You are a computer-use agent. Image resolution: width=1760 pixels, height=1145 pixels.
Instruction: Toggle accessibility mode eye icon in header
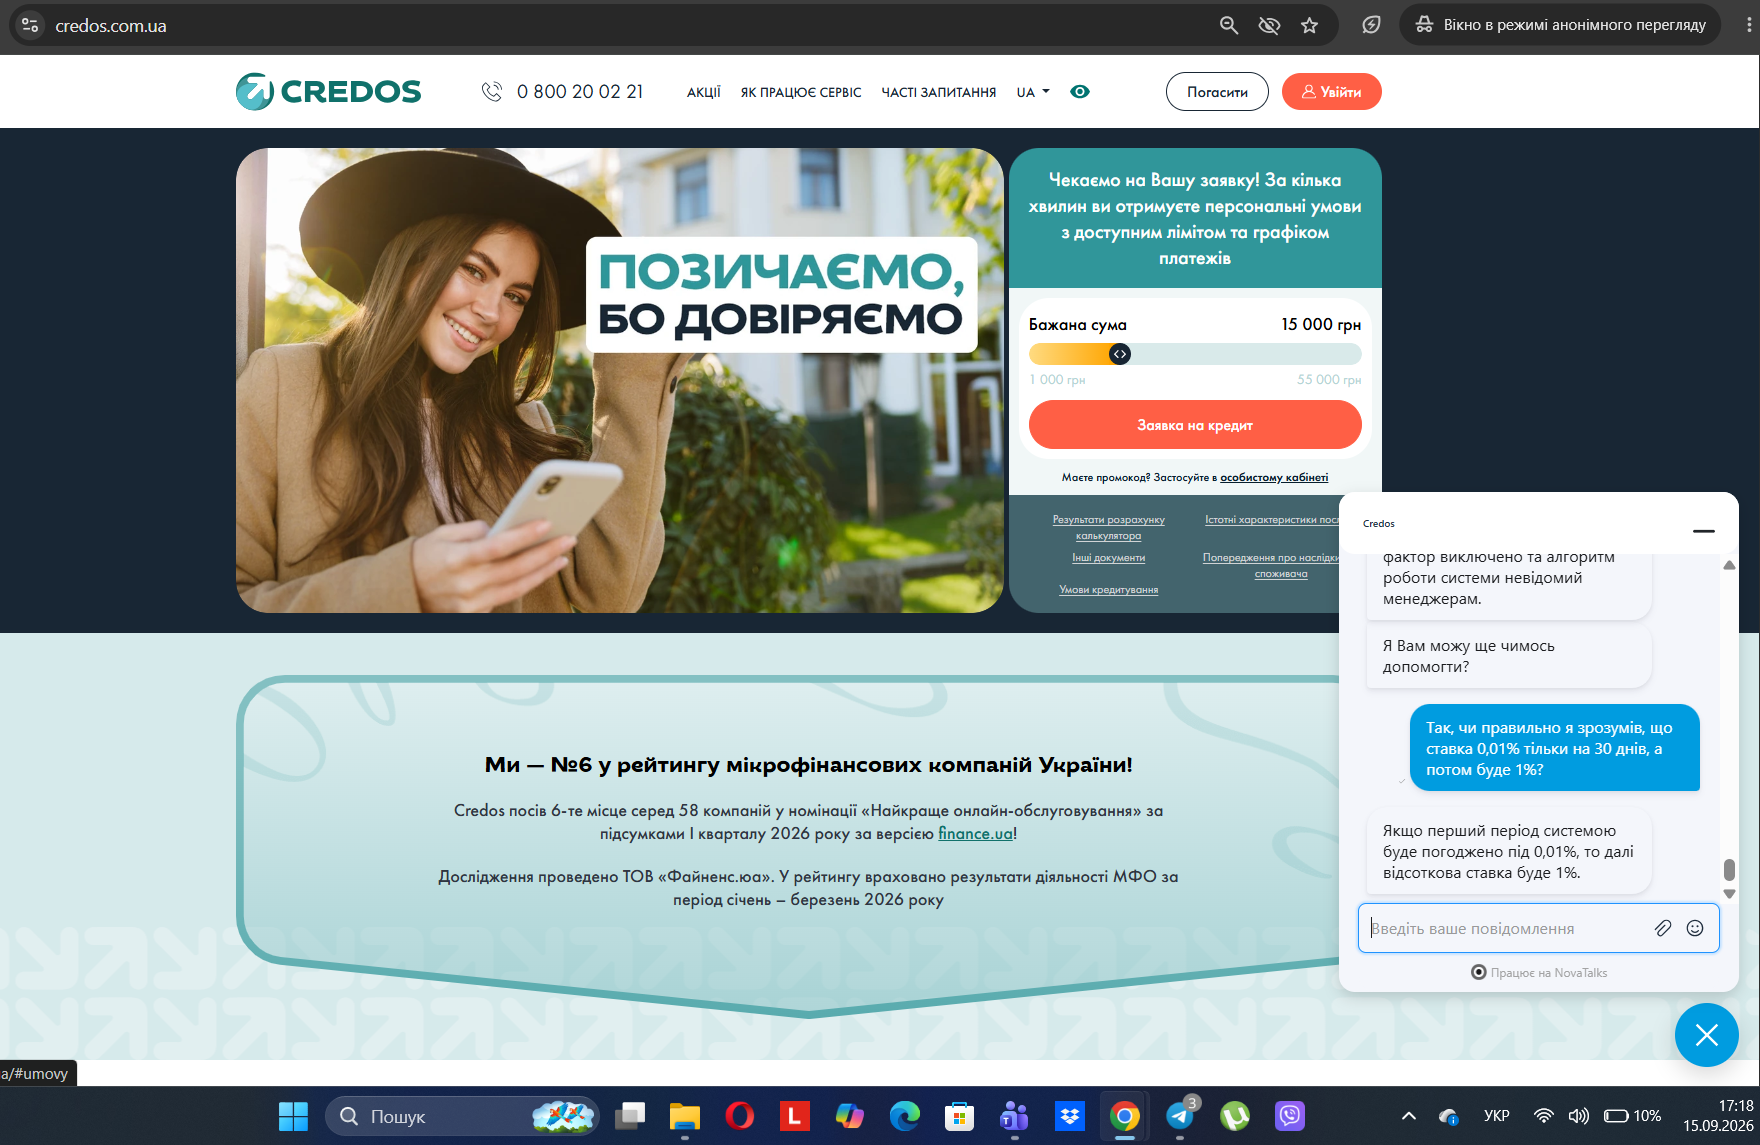(1080, 92)
